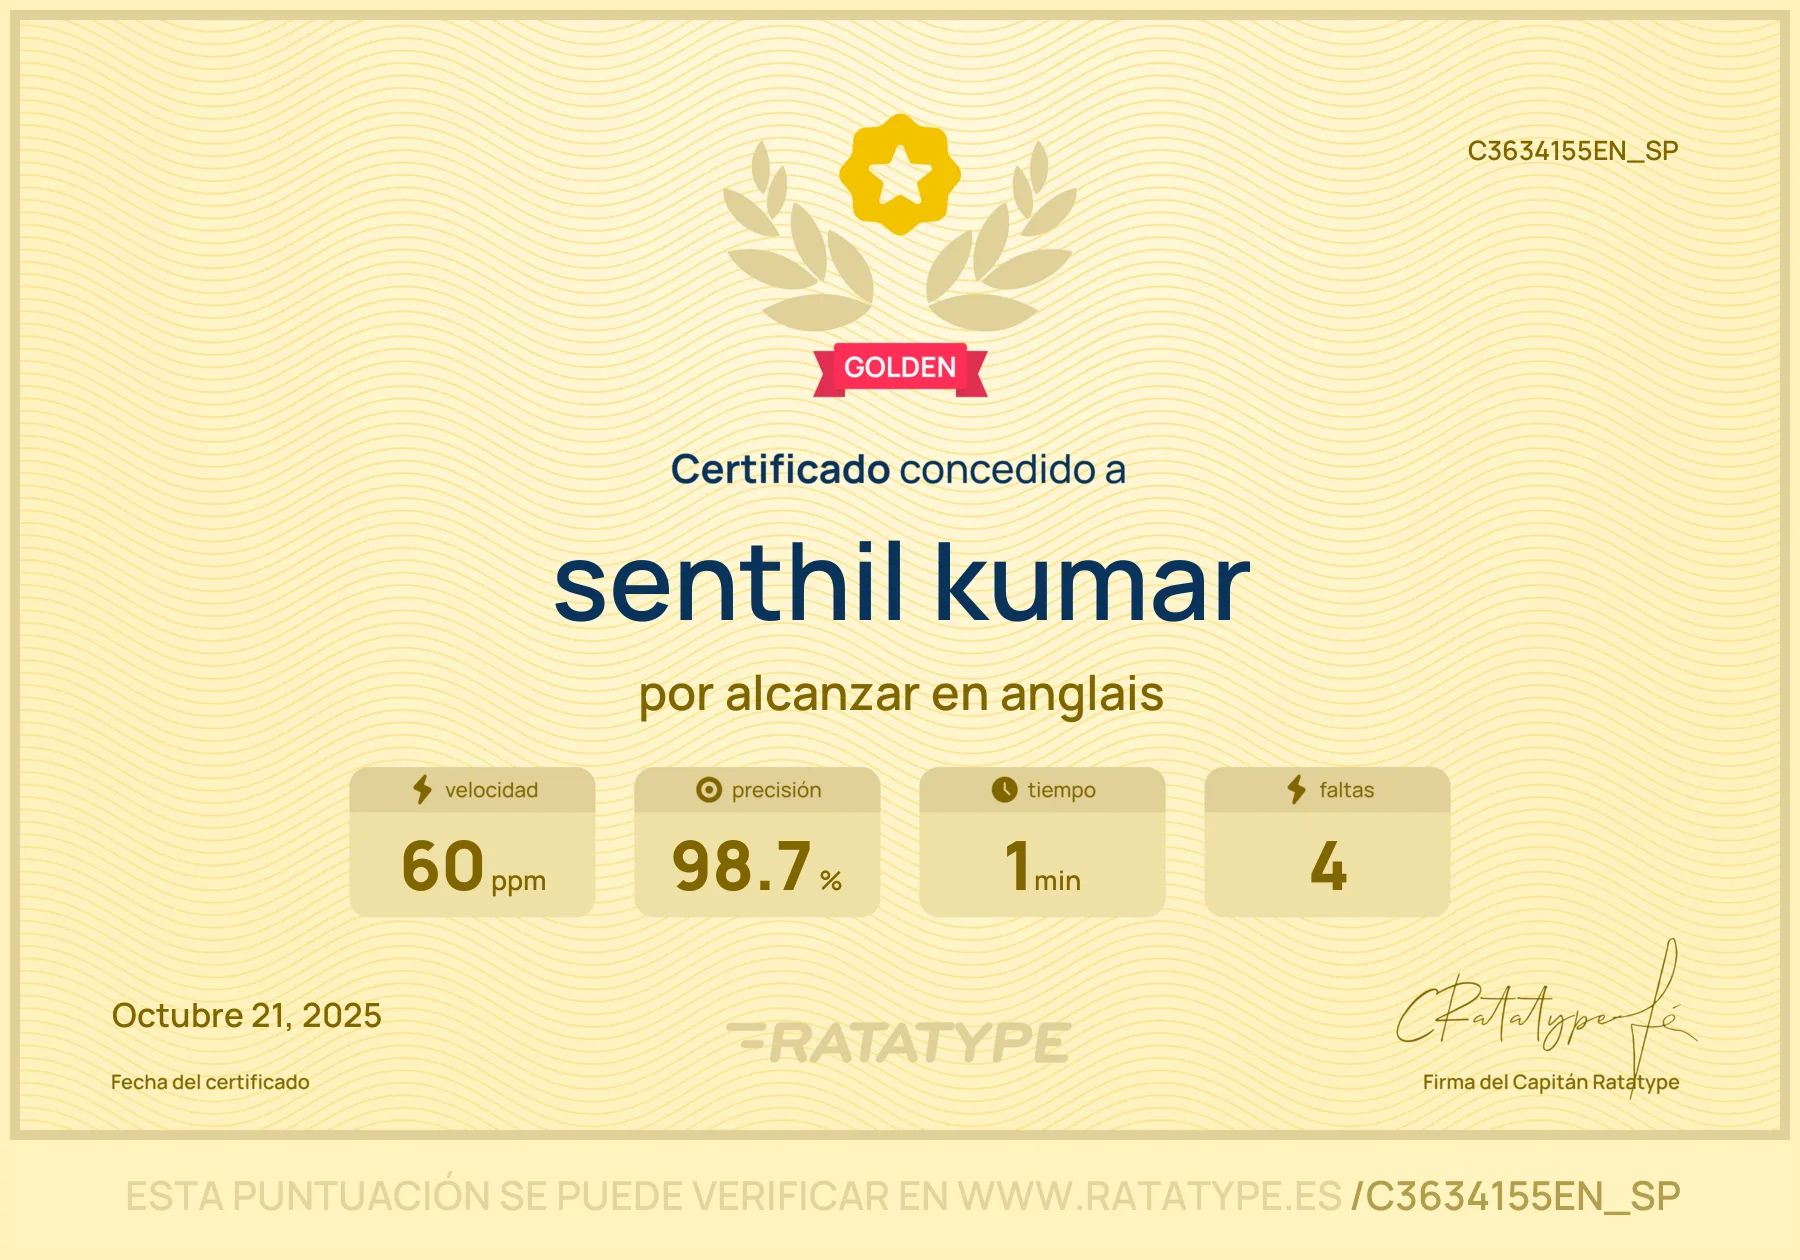Click the Ratatype logo at bottom center
This screenshot has height=1260, width=1800.
point(899,1042)
